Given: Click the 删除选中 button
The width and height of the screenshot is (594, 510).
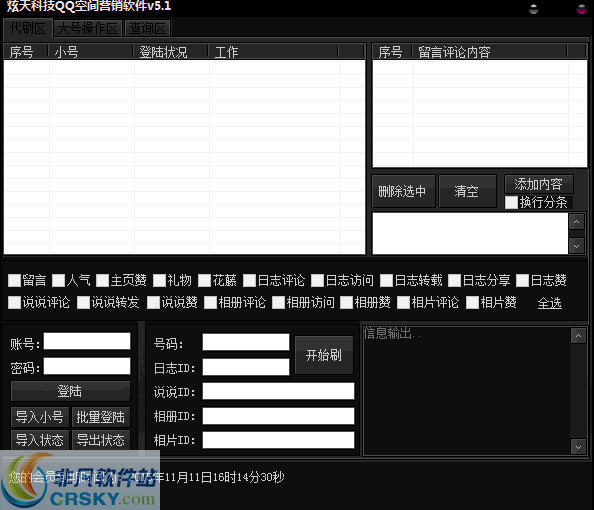Looking at the screenshot, I should click(403, 191).
